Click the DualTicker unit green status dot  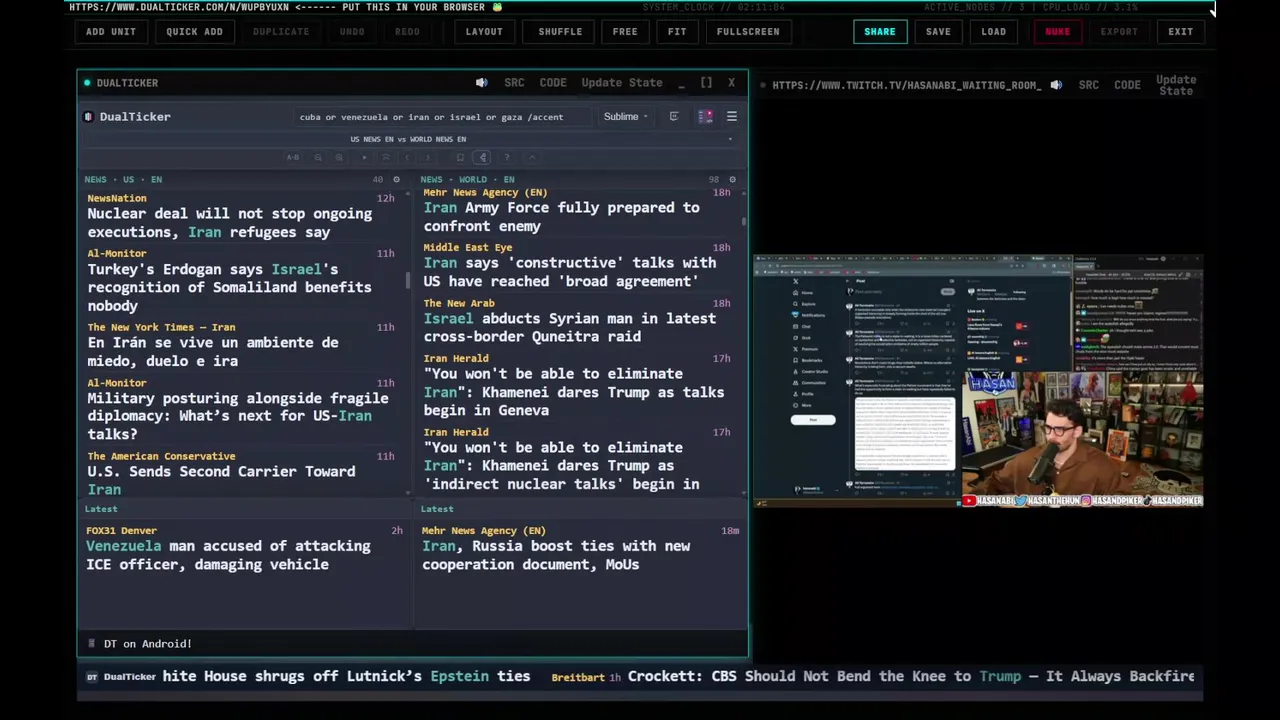click(87, 83)
